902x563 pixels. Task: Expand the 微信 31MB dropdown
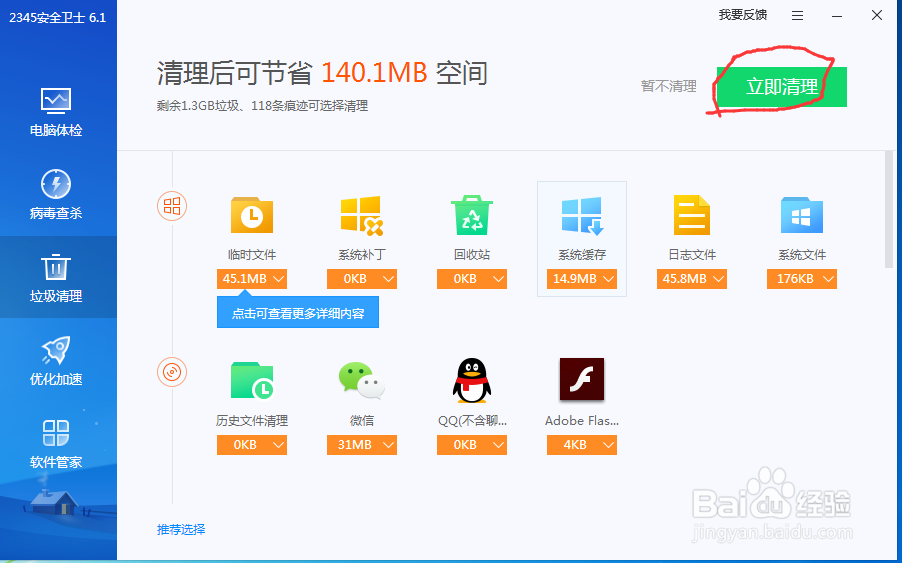tap(362, 445)
